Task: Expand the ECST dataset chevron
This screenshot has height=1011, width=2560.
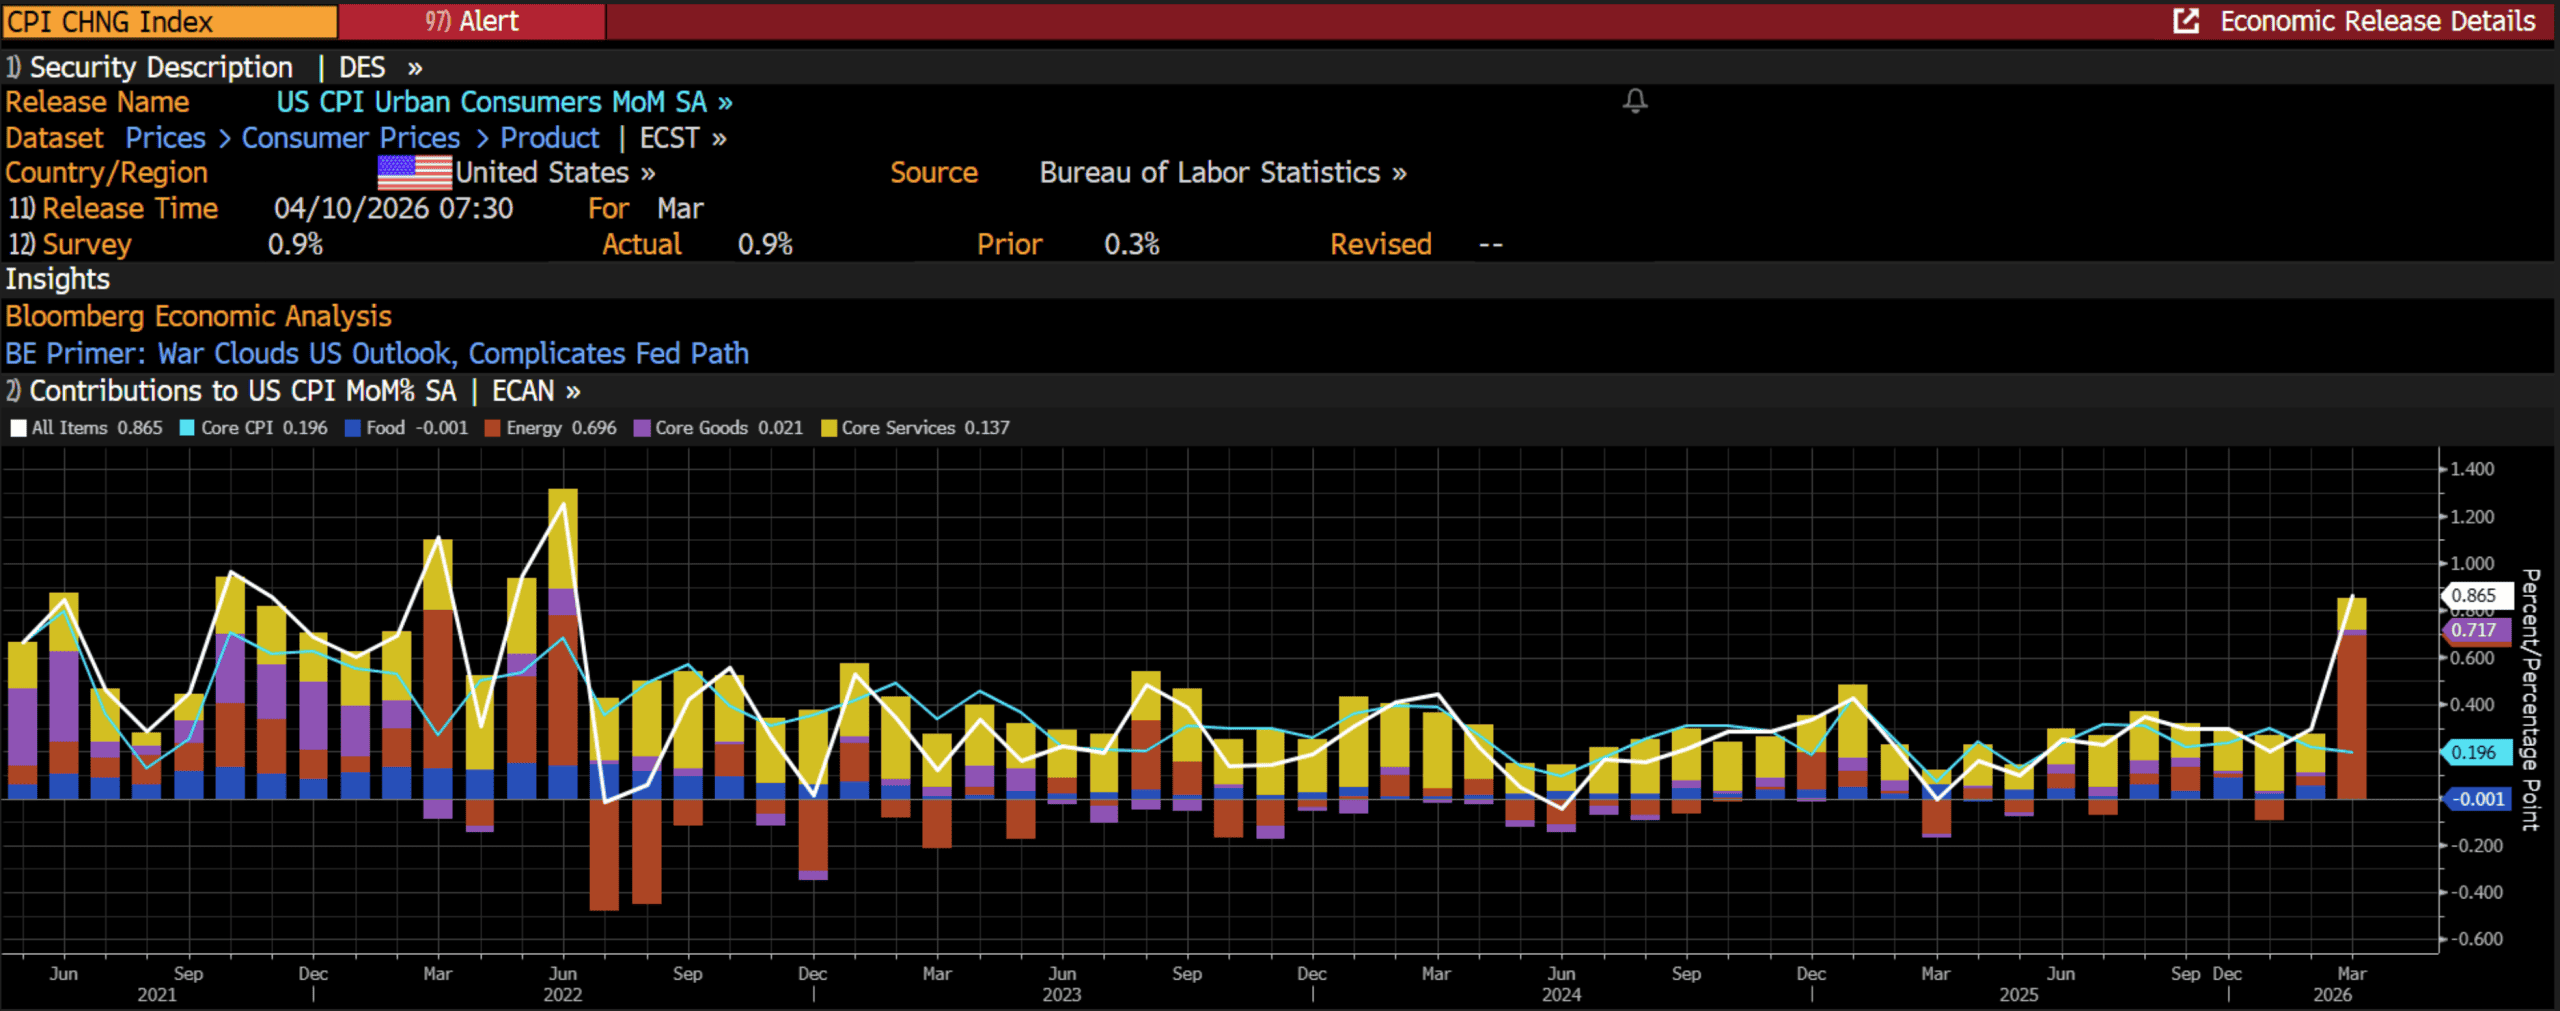Action: [x=719, y=138]
